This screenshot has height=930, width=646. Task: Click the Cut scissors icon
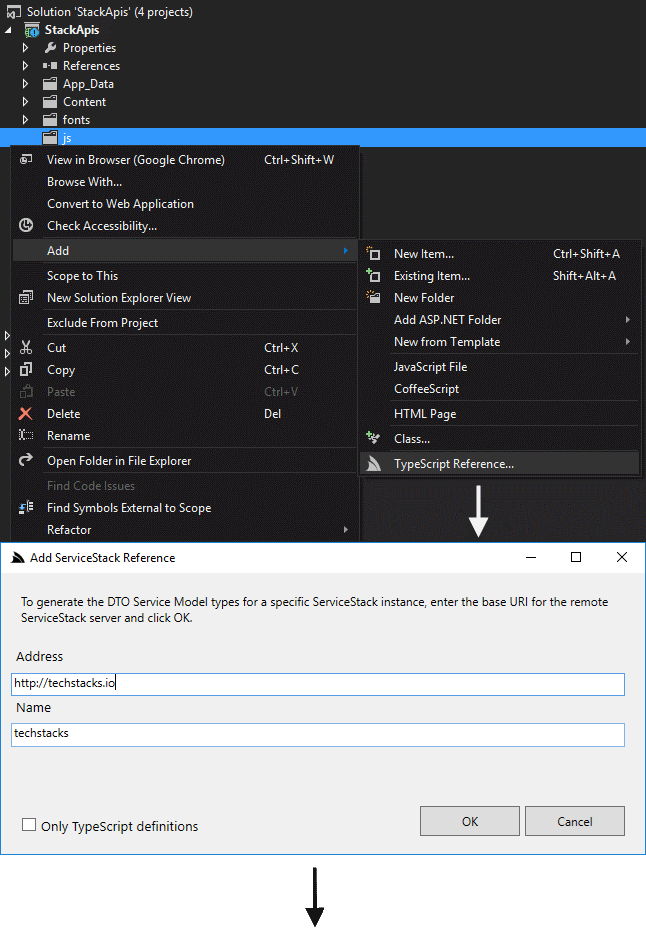pos(26,347)
